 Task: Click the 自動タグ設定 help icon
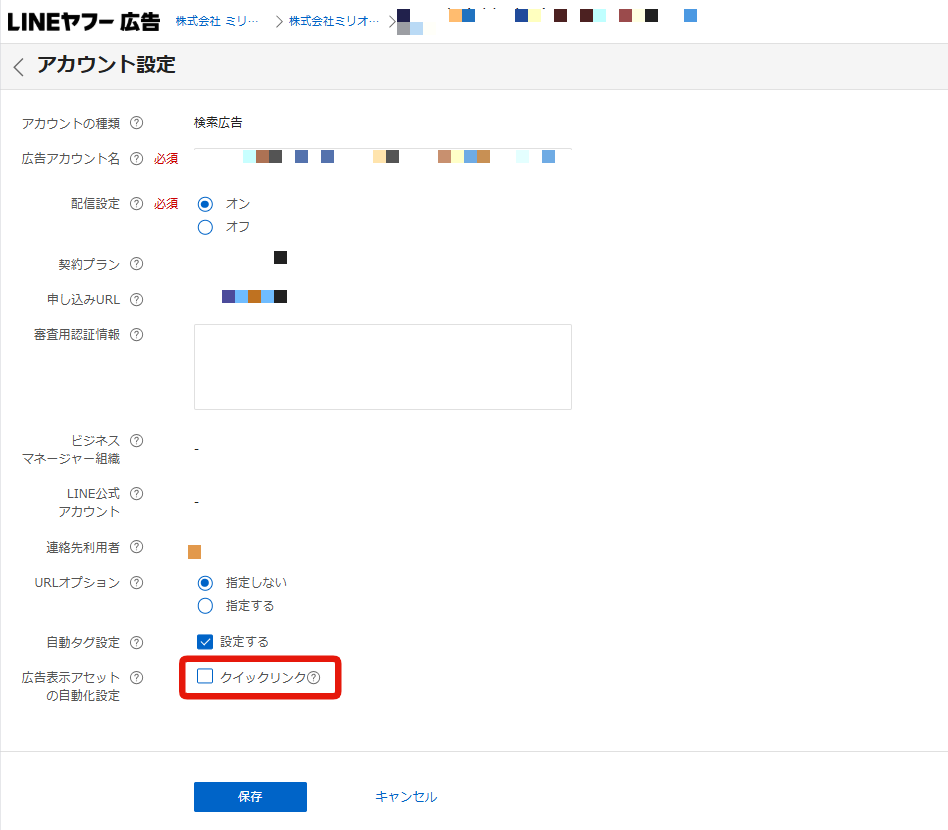click(x=137, y=642)
